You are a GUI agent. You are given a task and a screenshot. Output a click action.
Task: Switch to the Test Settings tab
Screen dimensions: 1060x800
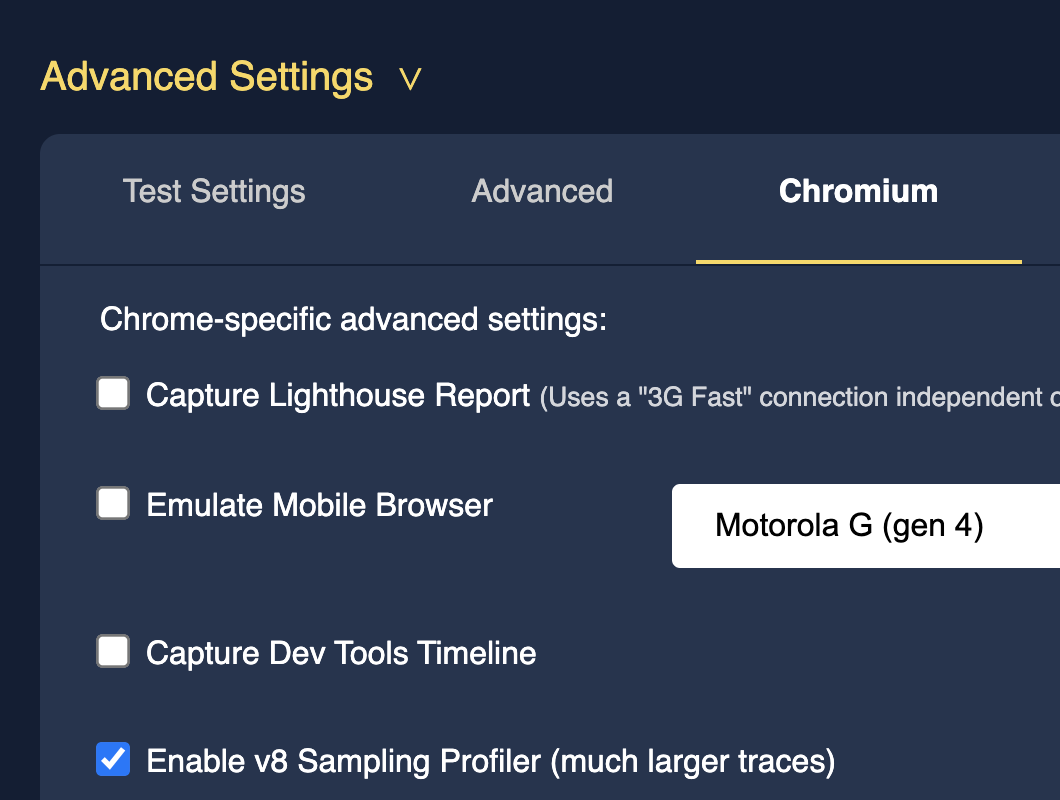pyautogui.click(x=214, y=191)
